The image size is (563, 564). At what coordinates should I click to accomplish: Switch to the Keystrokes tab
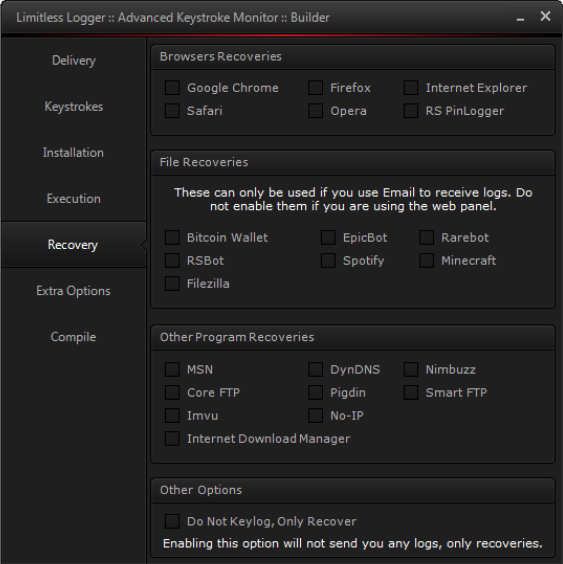73,106
